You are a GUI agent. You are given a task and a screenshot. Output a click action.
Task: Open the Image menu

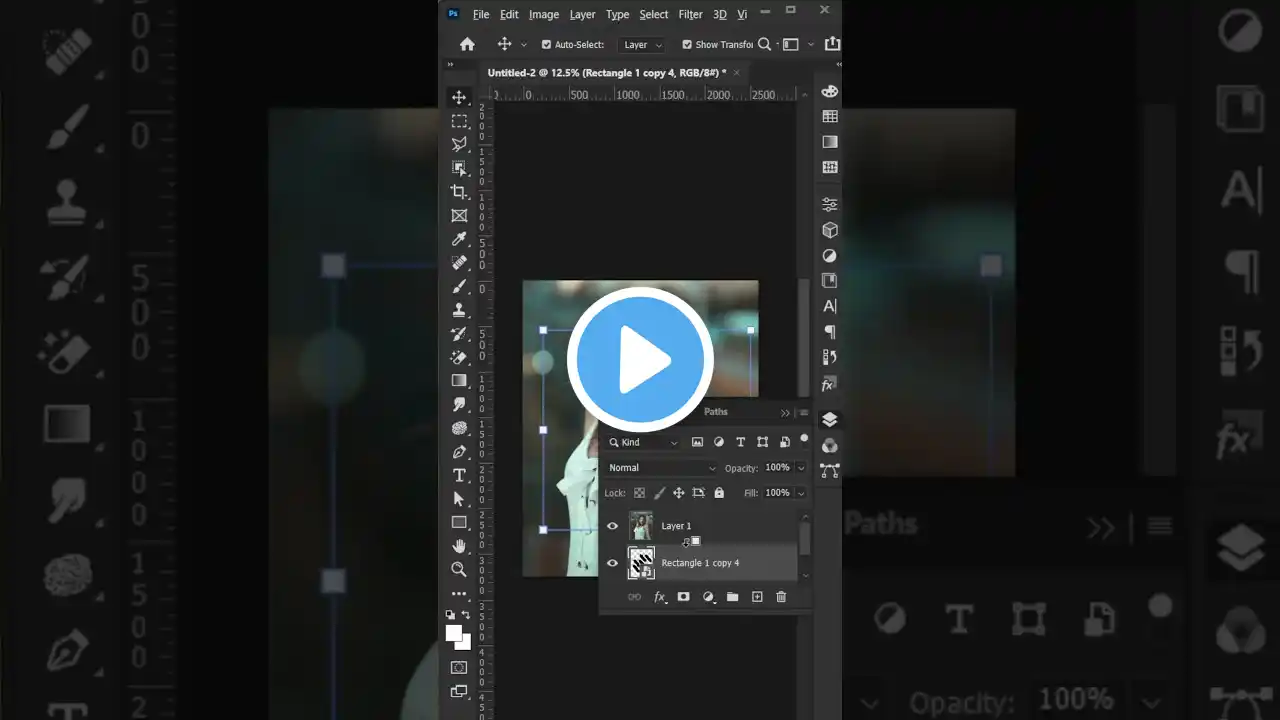coord(544,14)
